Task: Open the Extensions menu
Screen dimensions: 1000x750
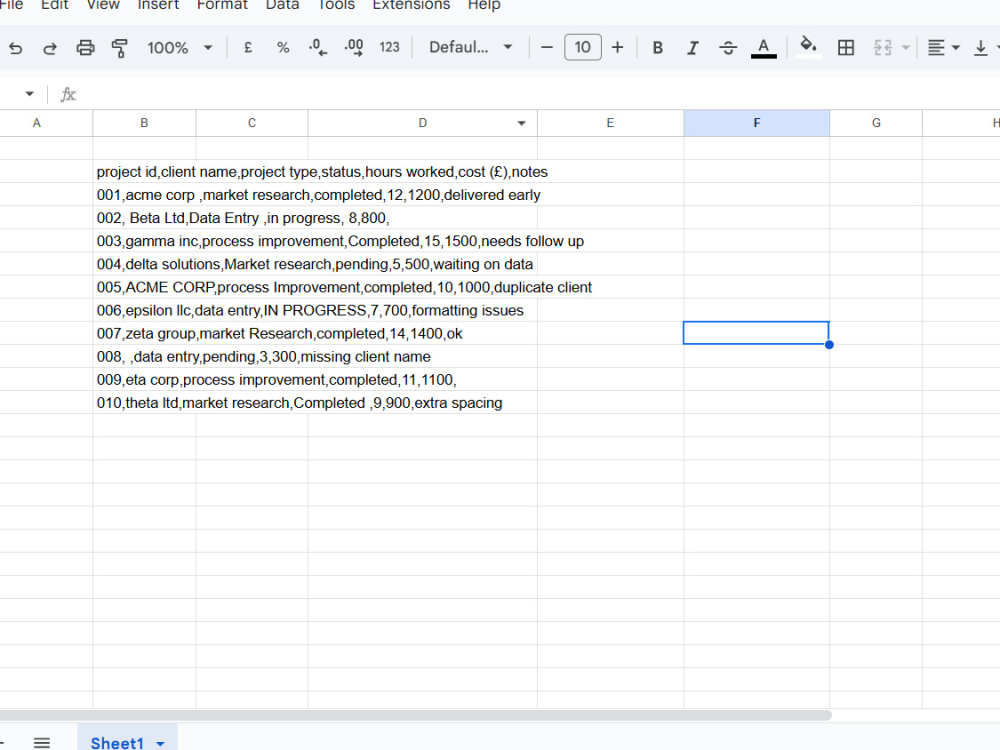Action: tap(411, 5)
